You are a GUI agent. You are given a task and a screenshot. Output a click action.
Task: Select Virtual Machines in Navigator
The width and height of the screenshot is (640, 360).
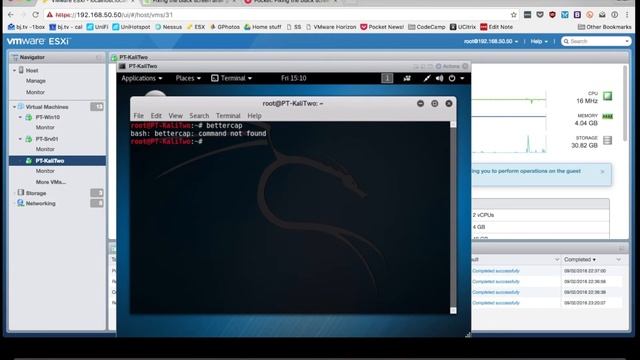[x=47, y=107]
